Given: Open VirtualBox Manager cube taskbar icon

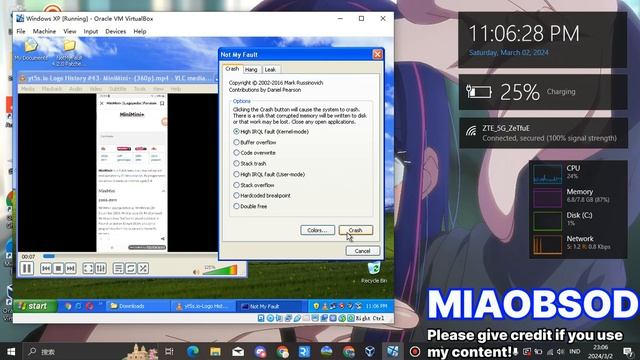Looking at the screenshot, I should point(370,351).
